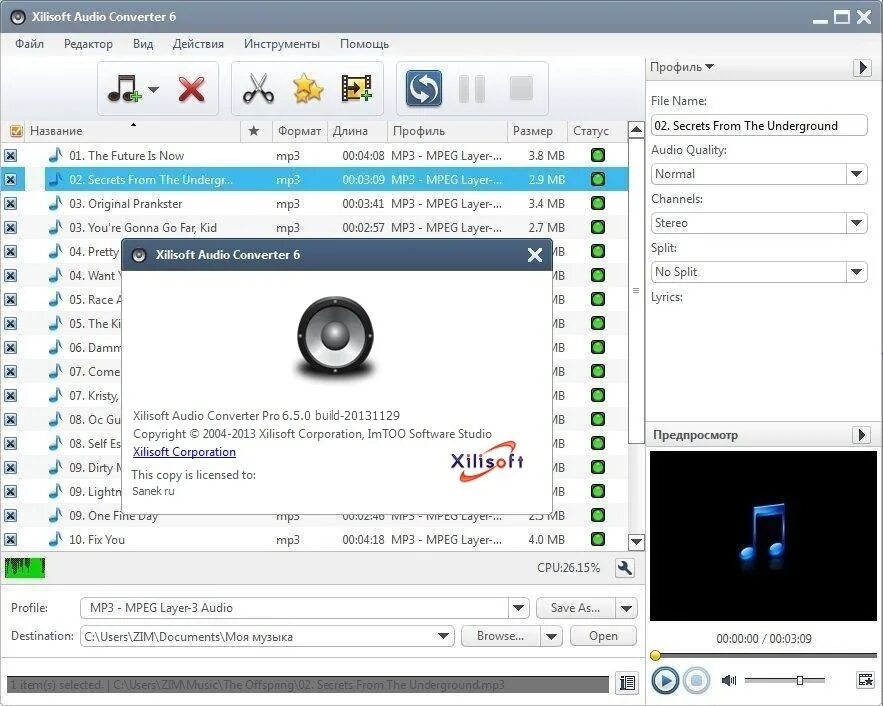Viewport: 883px width, 706px height.
Task: Open the Browse arrow dropdown
Action: point(551,636)
